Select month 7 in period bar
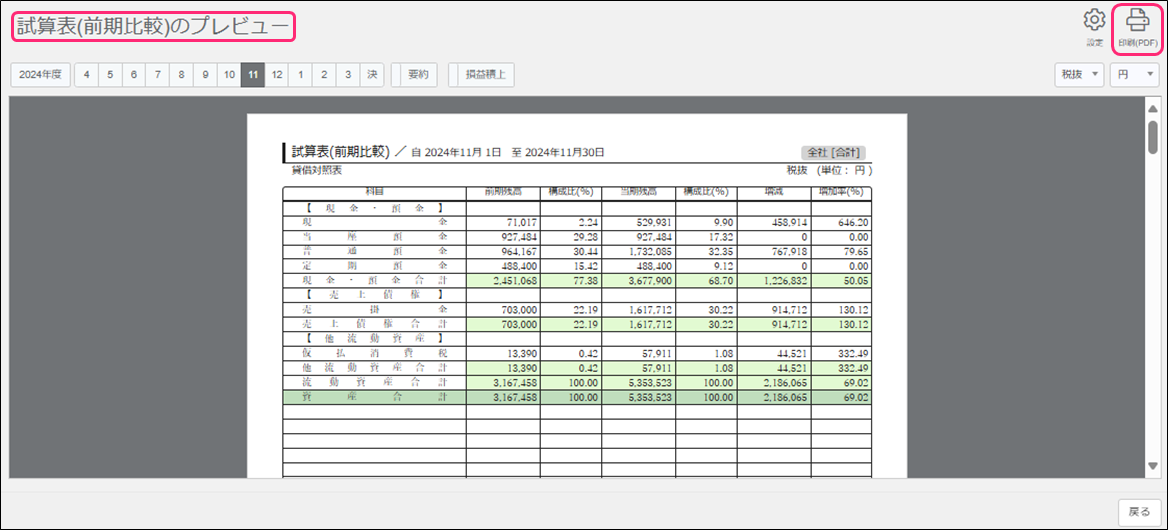Image resolution: width=1168 pixels, height=530 pixels. click(158, 75)
